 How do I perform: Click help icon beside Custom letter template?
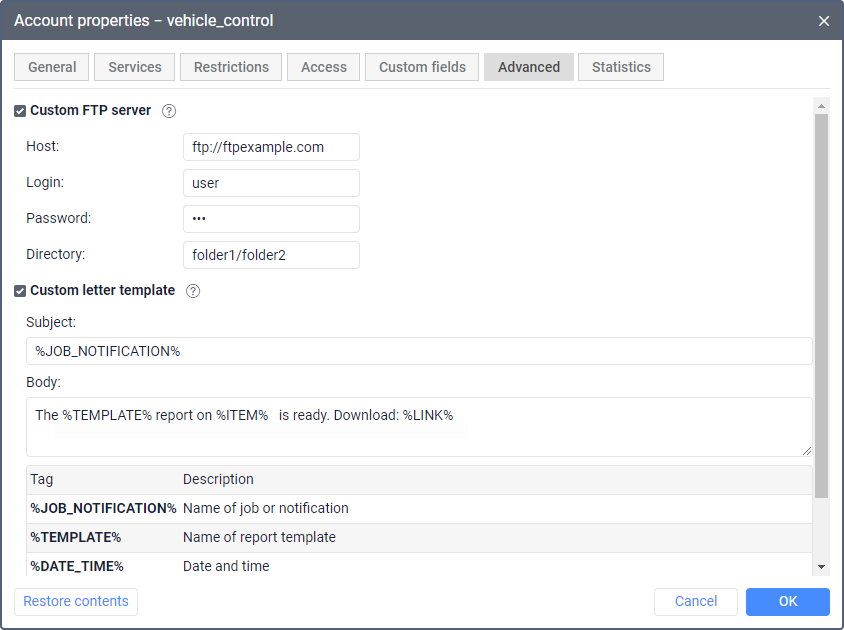[x=193, y=291]
